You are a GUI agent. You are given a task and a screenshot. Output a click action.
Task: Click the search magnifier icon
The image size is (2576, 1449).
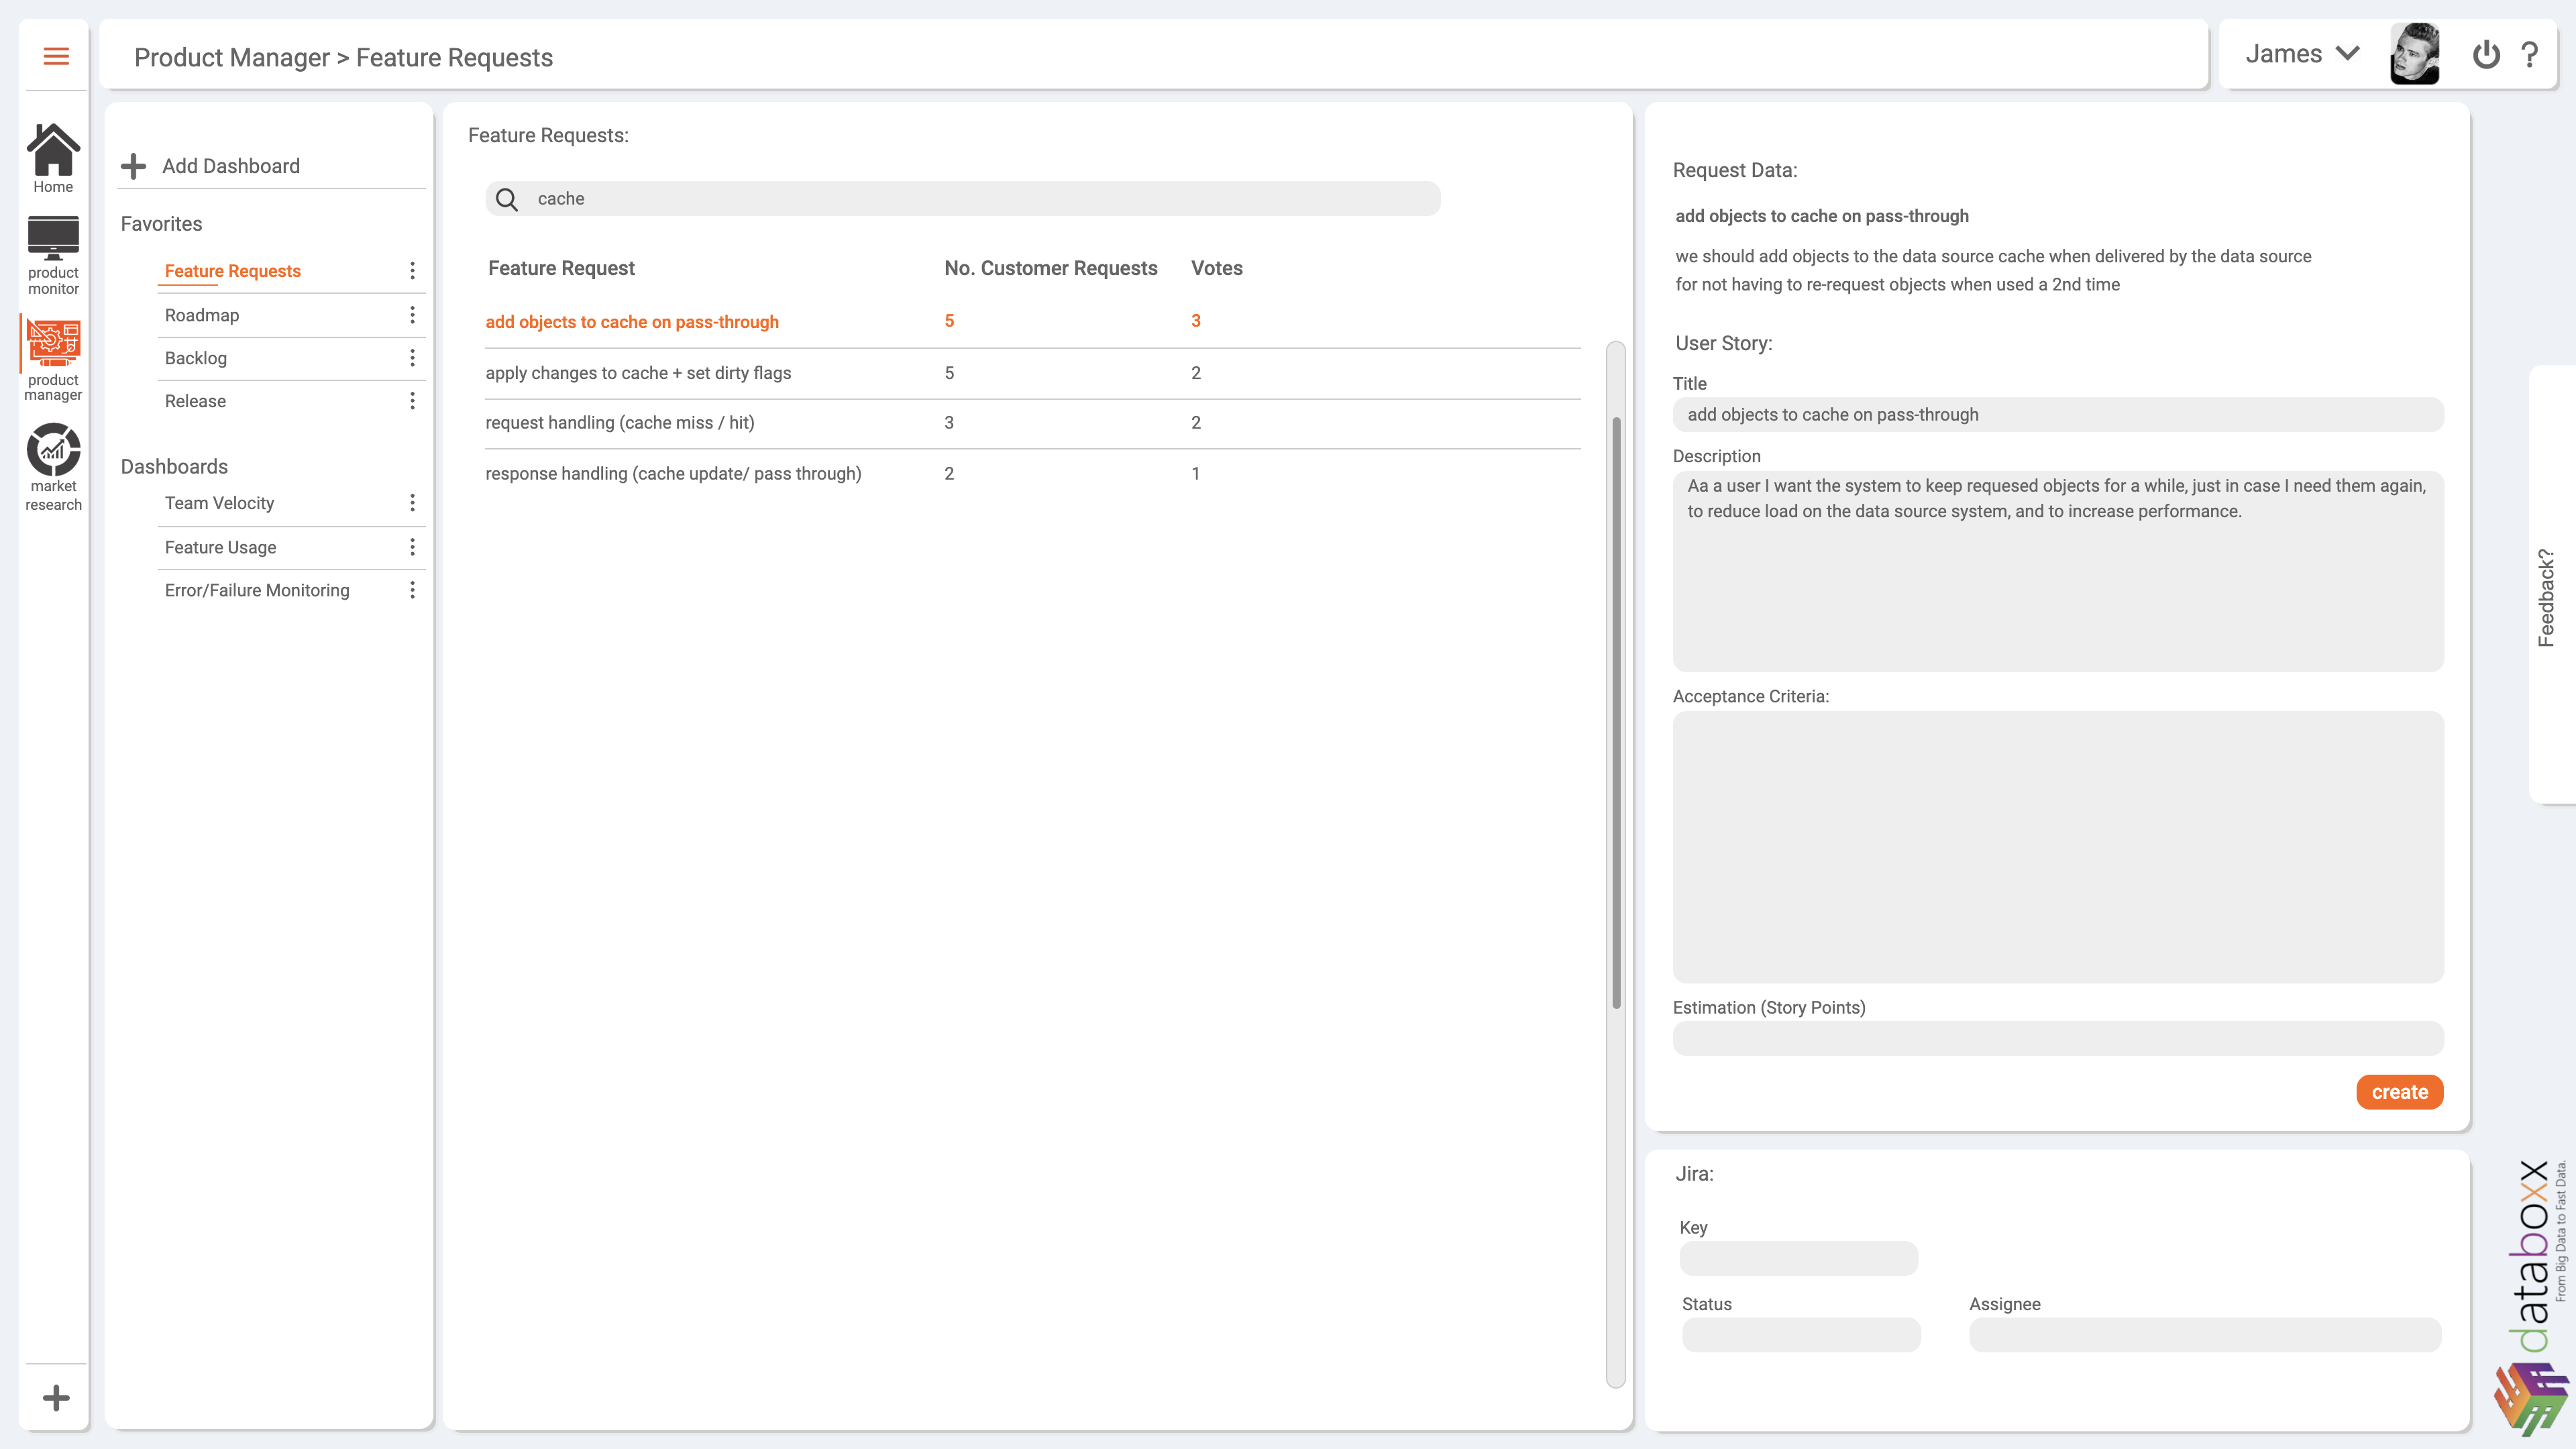point(507,199)
